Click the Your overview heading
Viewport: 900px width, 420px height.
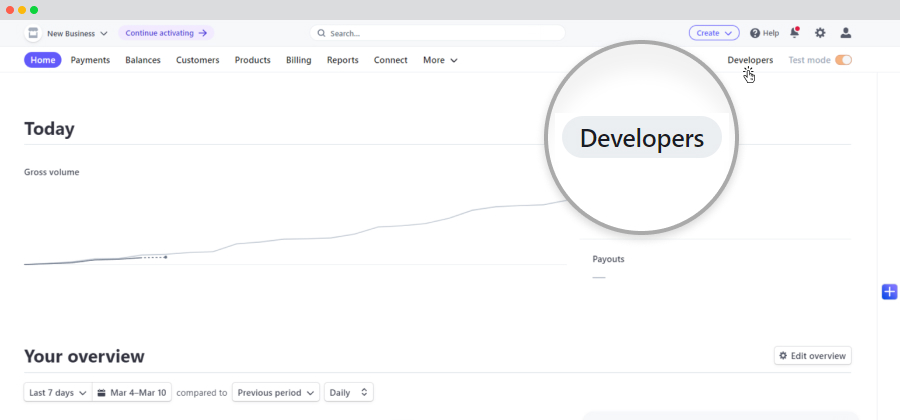click(84, 356)
